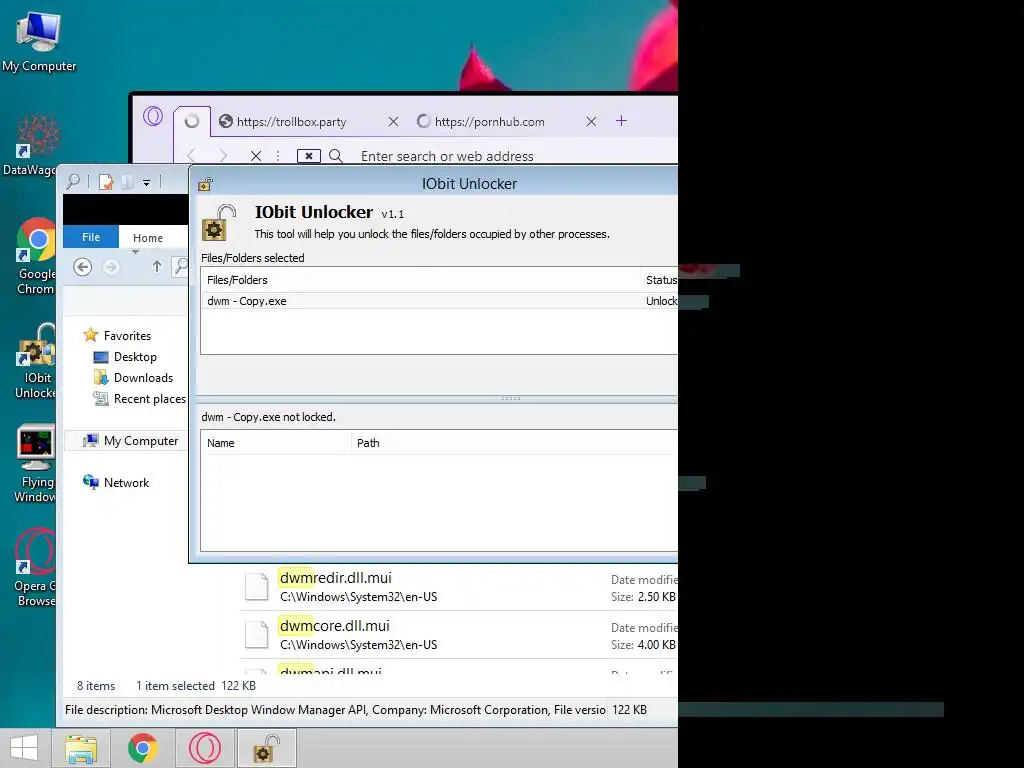Click Explorer back navigation arrow
The width and height of the screenshot is (1024, 768).
click(82, 266)
